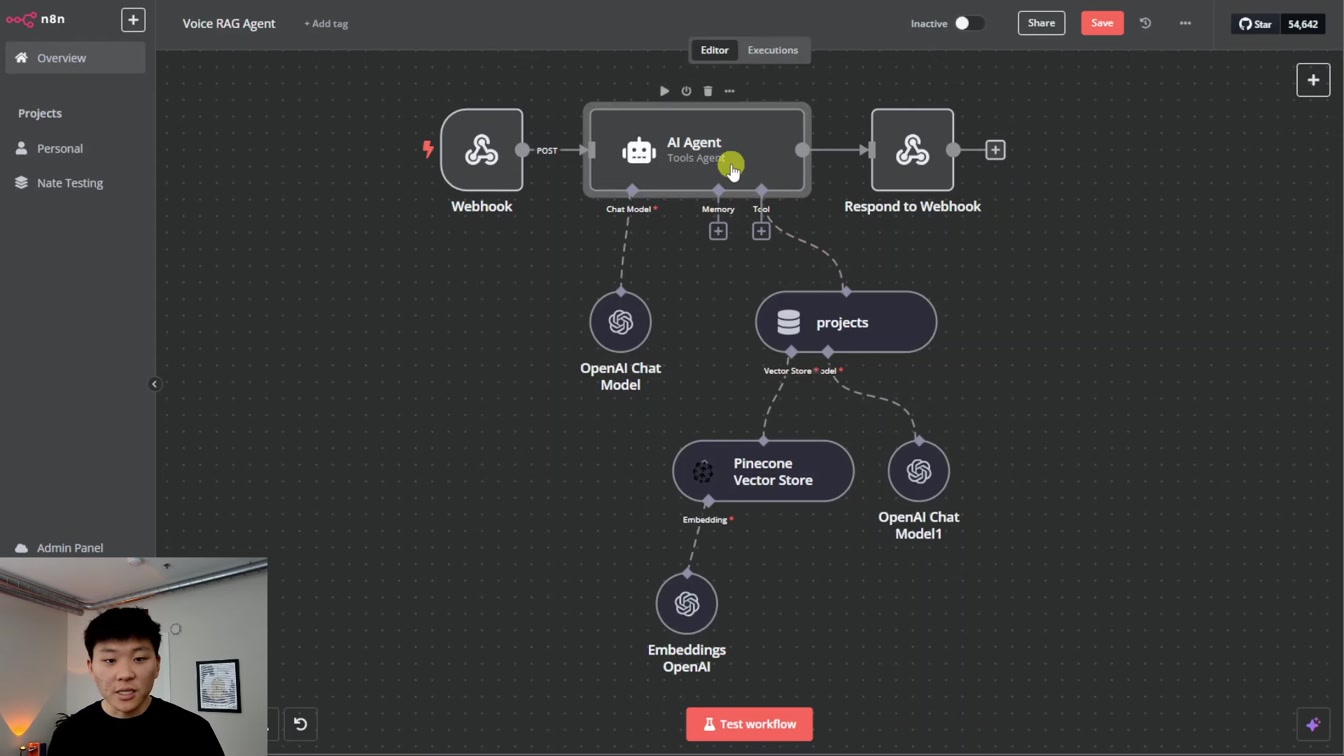Select the Webhook trigger node
1344x756 pixels.
point(482,150)
